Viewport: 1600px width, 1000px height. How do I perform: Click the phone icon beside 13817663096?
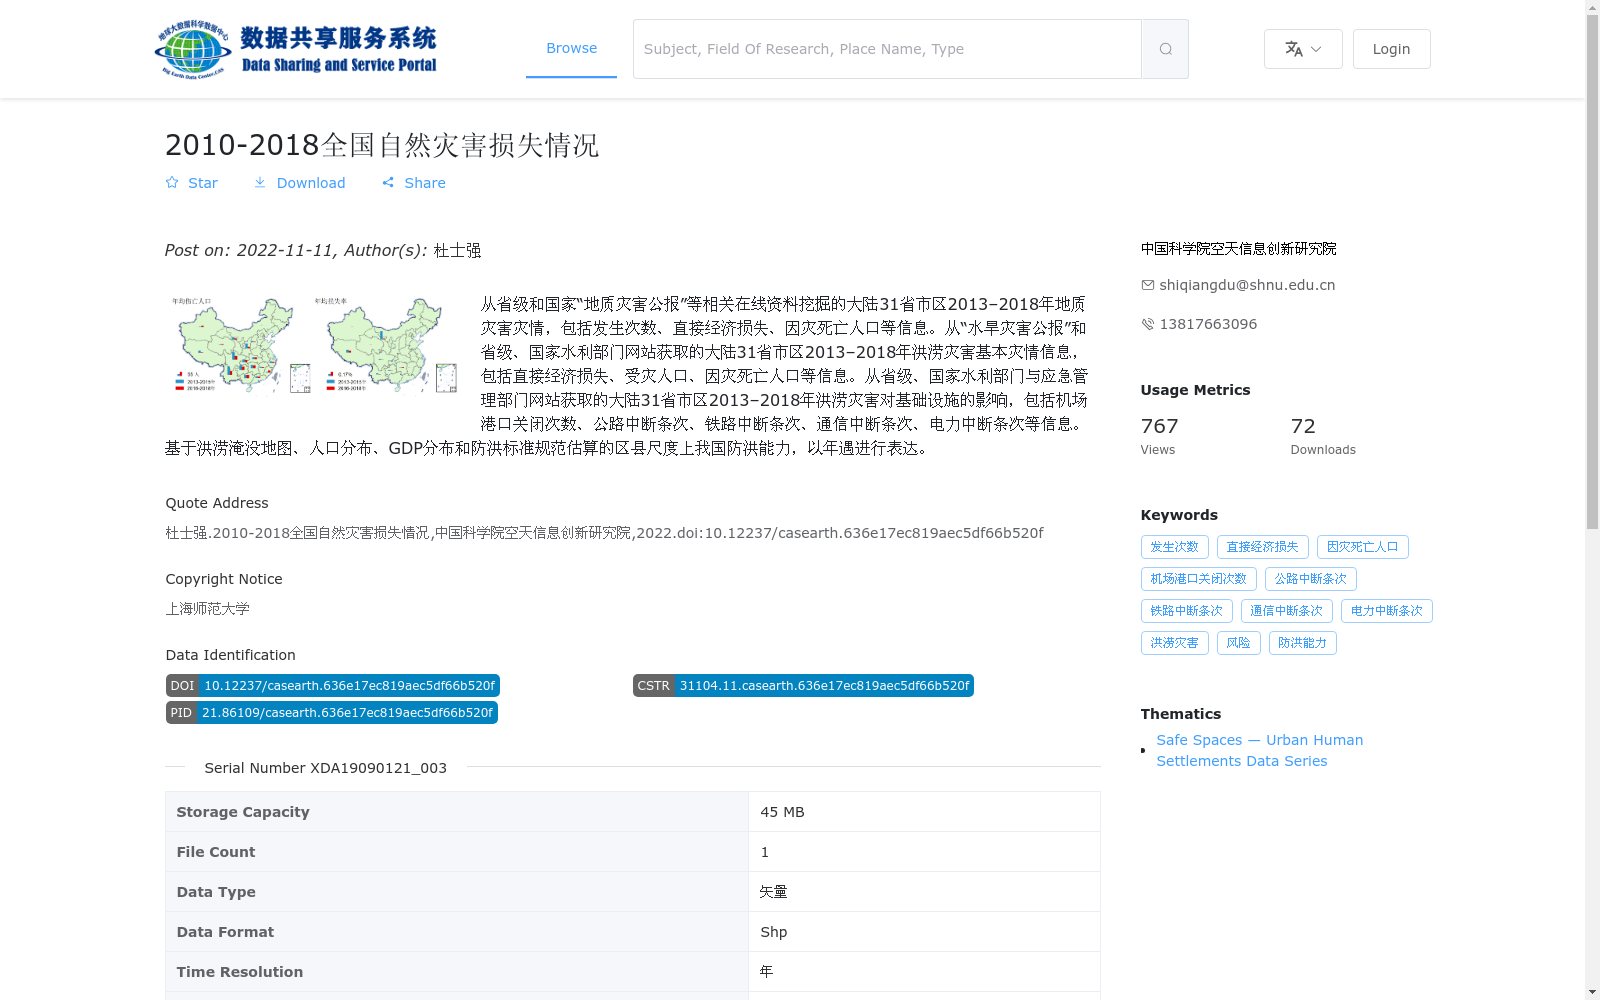pos(1148,324)
